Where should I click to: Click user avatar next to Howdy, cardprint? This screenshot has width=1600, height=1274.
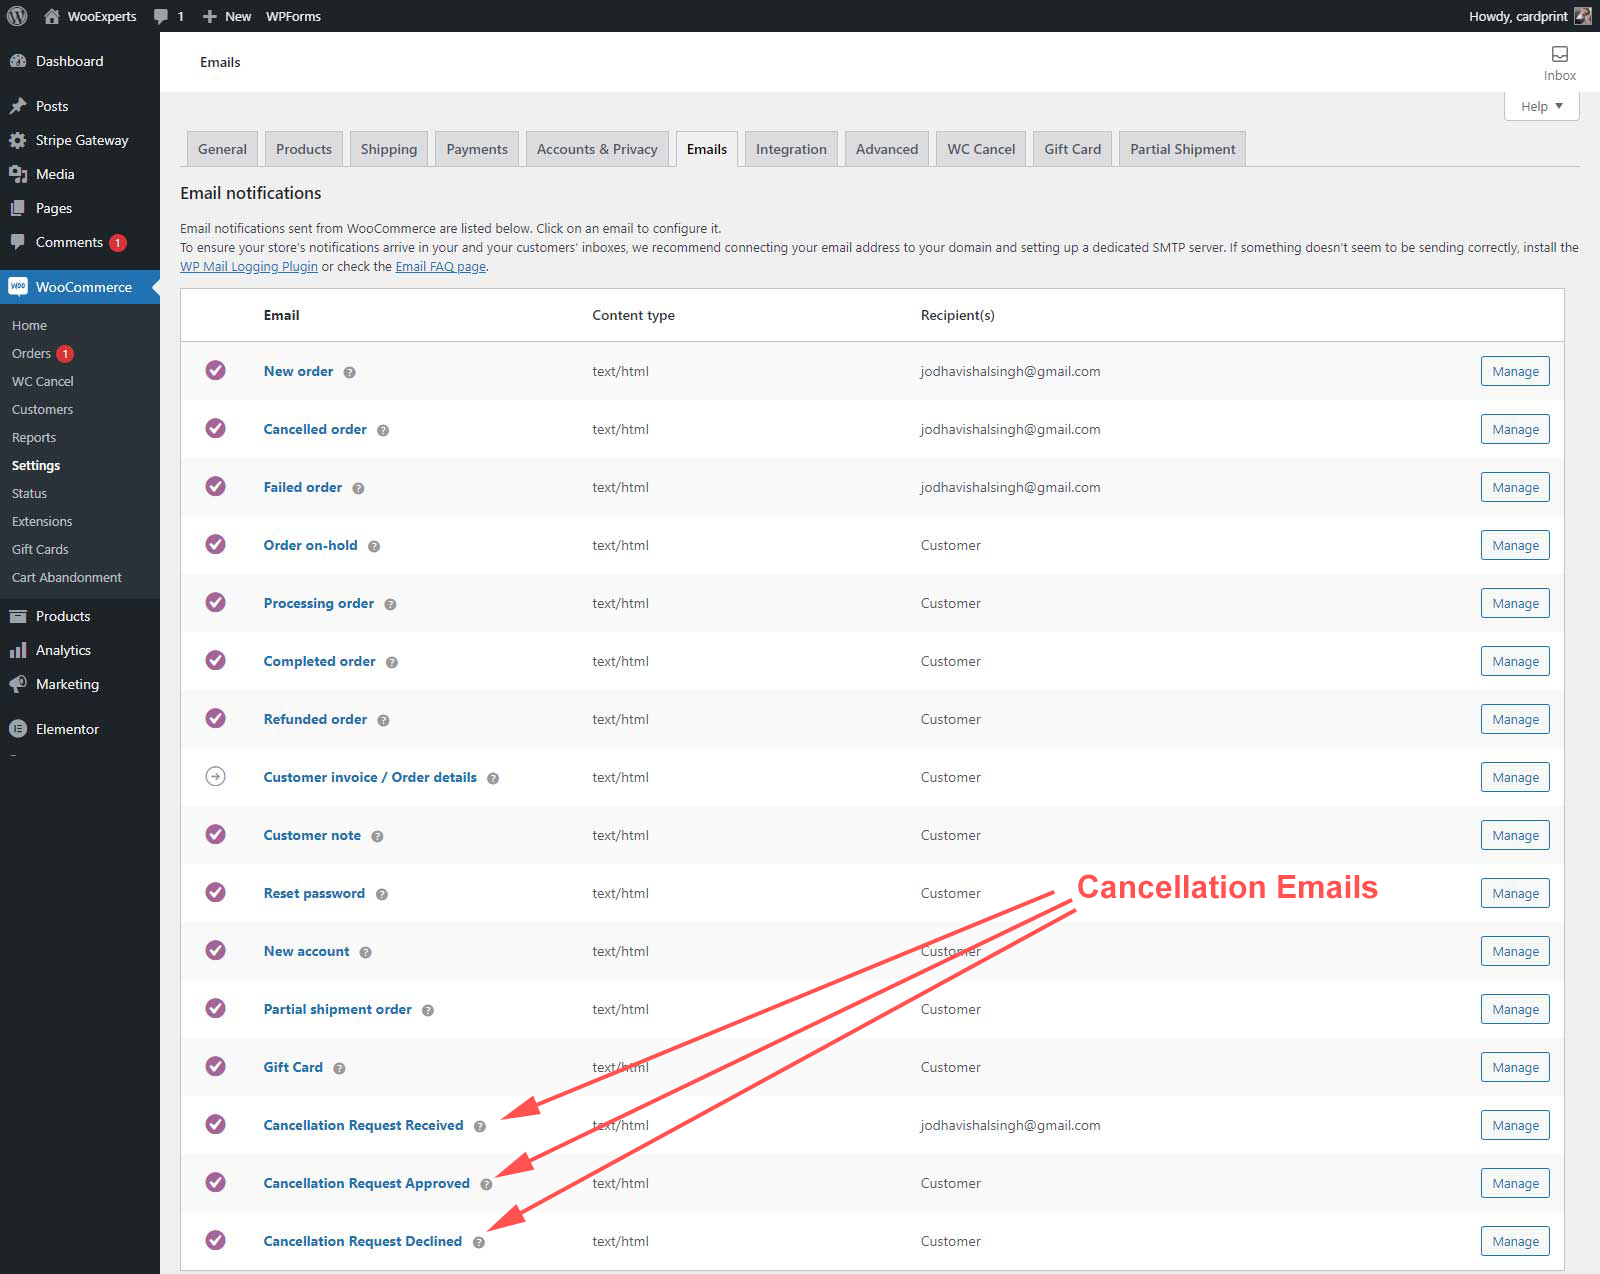pos(1582,16)
